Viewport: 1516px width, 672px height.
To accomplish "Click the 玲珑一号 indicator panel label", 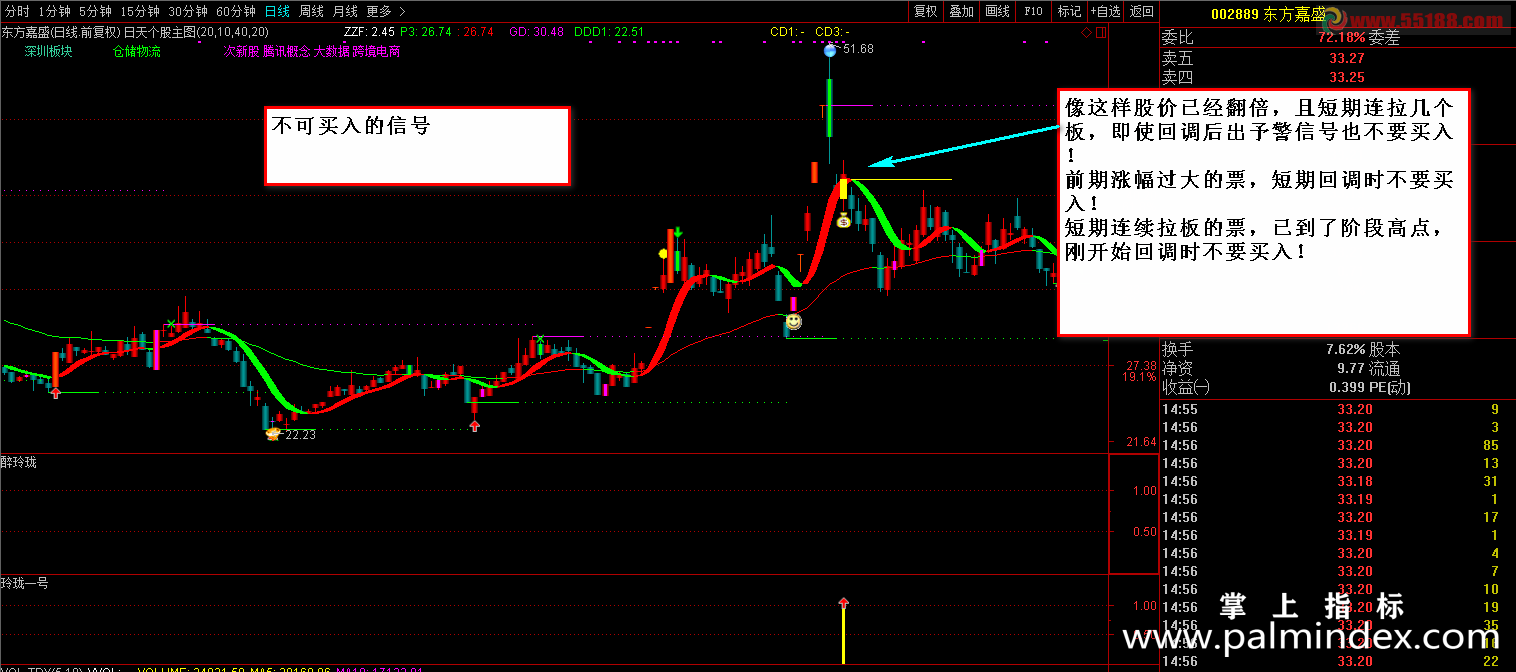I will click(x=25, y=582).
